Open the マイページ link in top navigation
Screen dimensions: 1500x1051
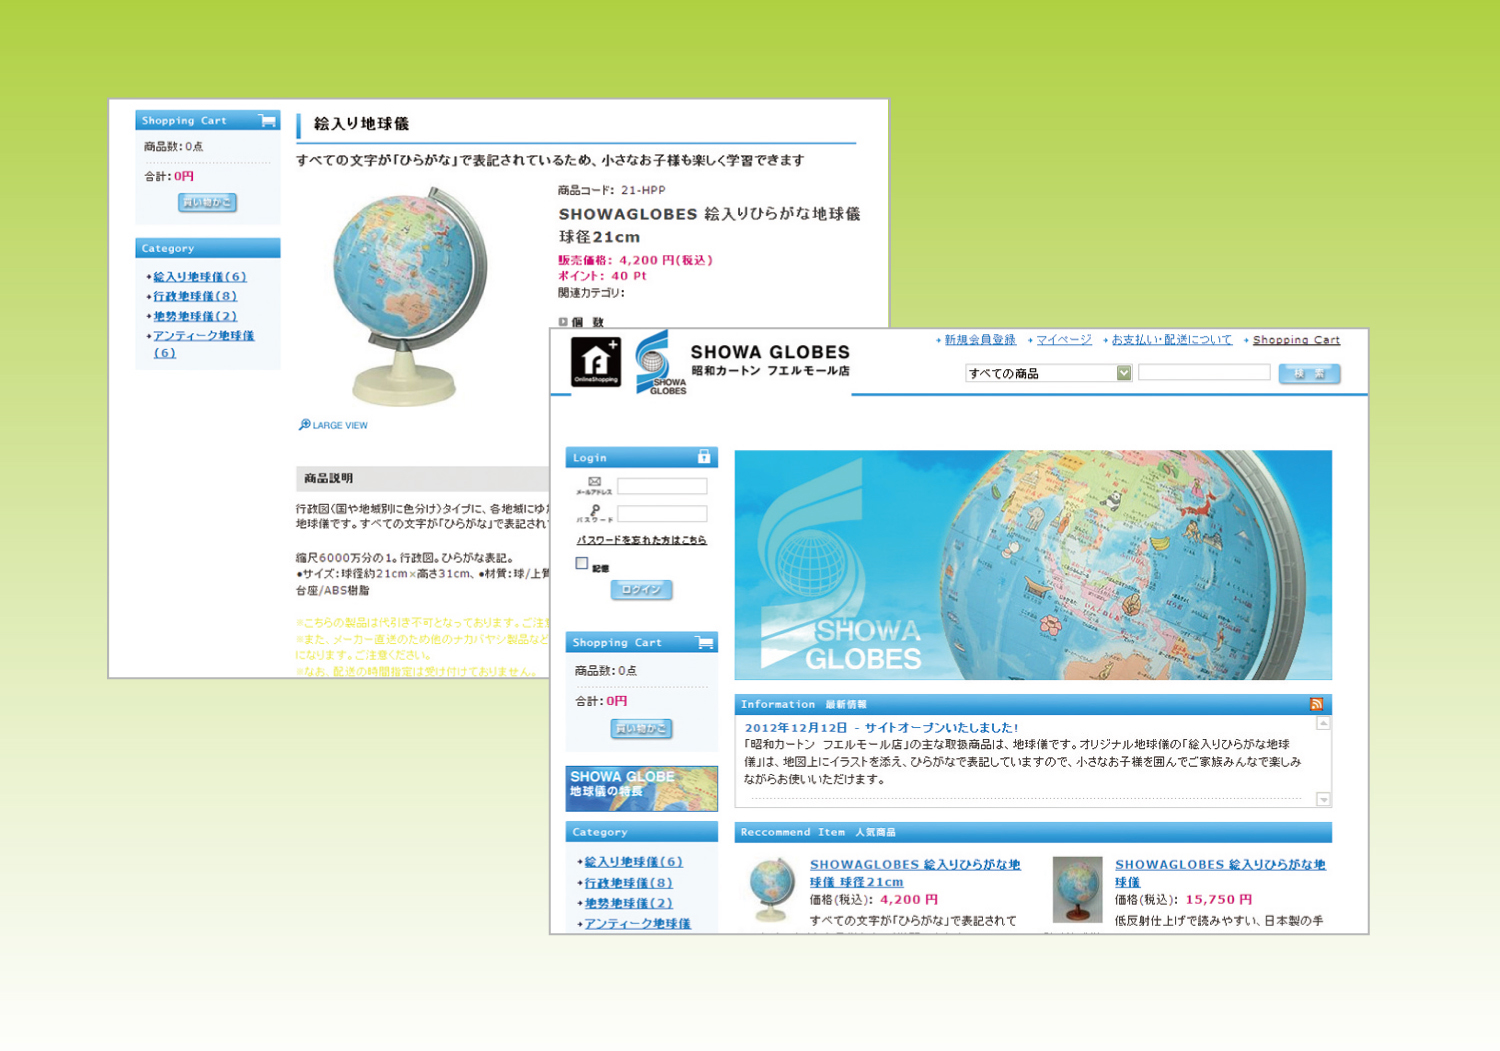pos(1063,340)
